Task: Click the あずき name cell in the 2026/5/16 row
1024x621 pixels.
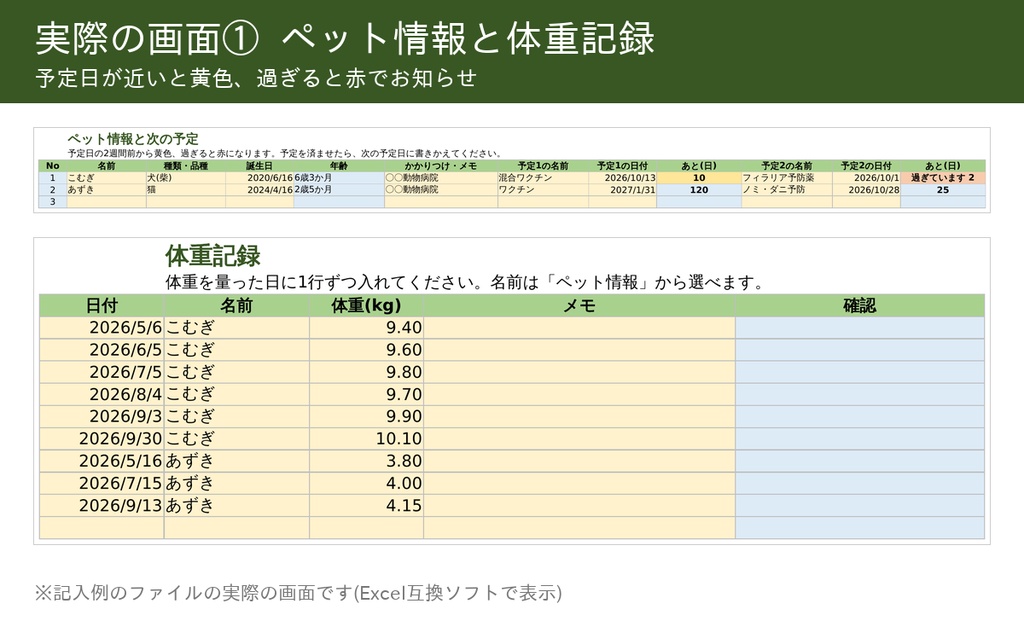Action: click(x=236, y=461)
